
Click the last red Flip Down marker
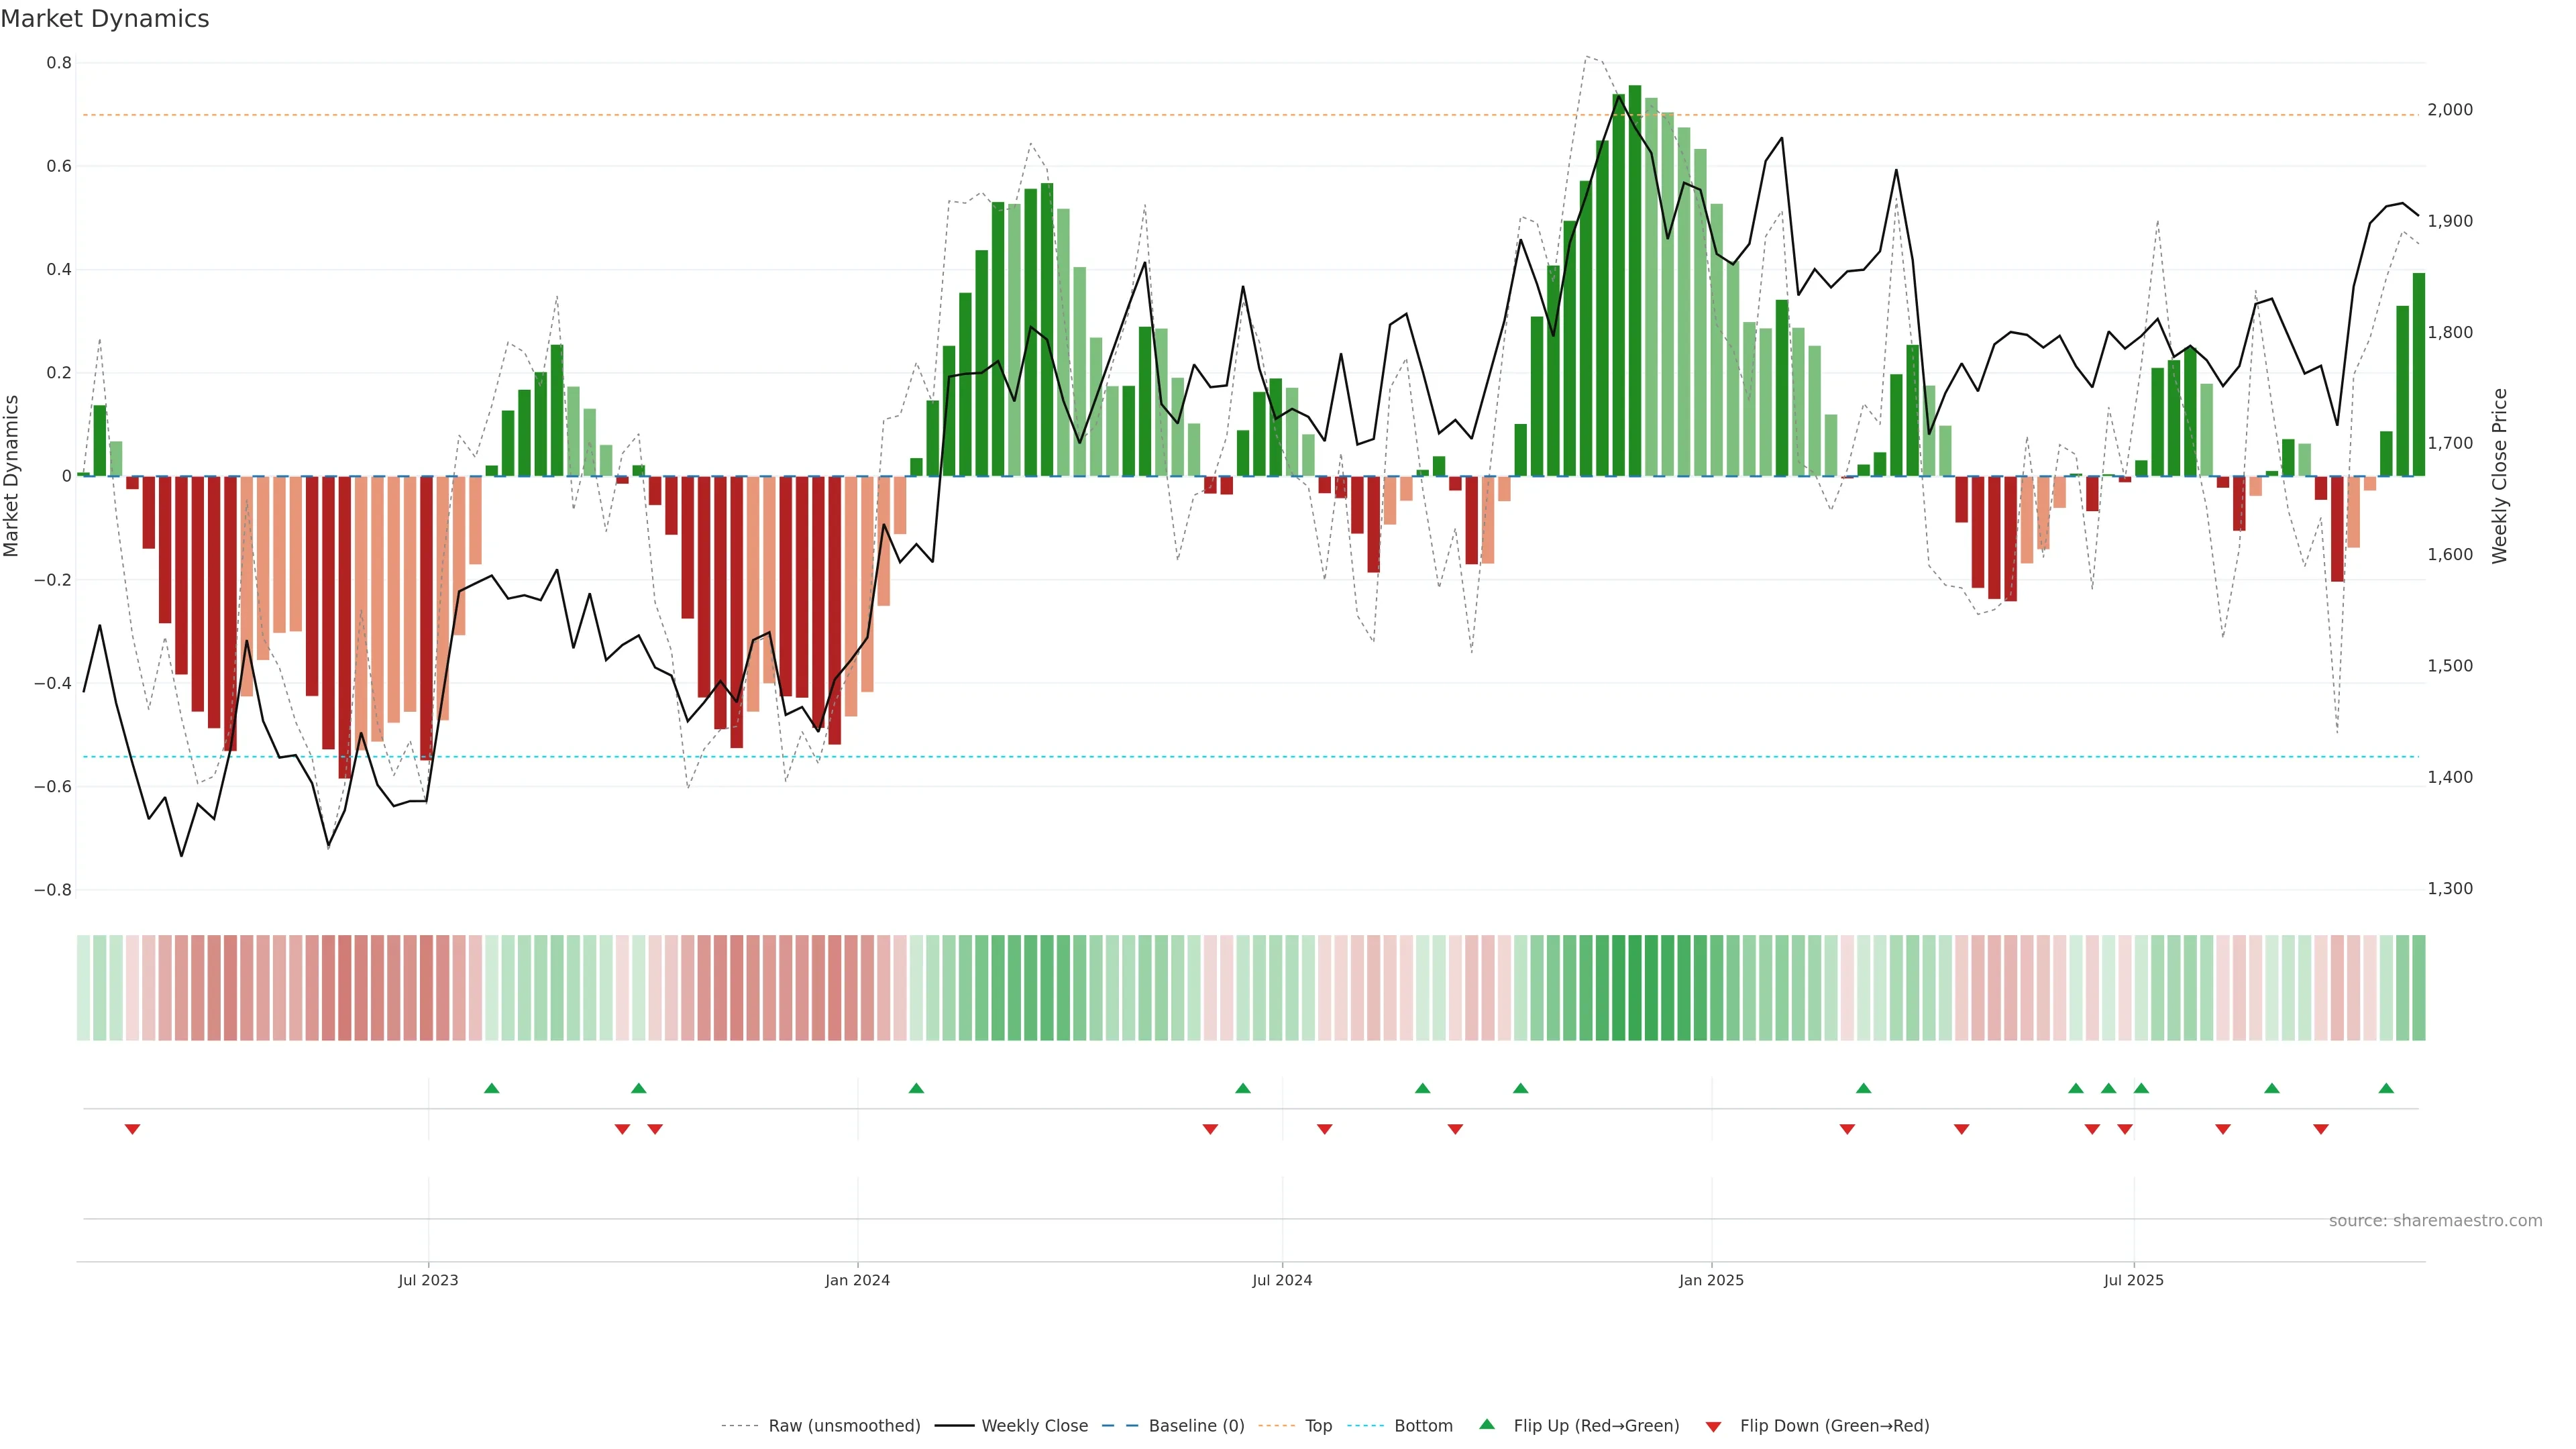coord(2321,1129)
